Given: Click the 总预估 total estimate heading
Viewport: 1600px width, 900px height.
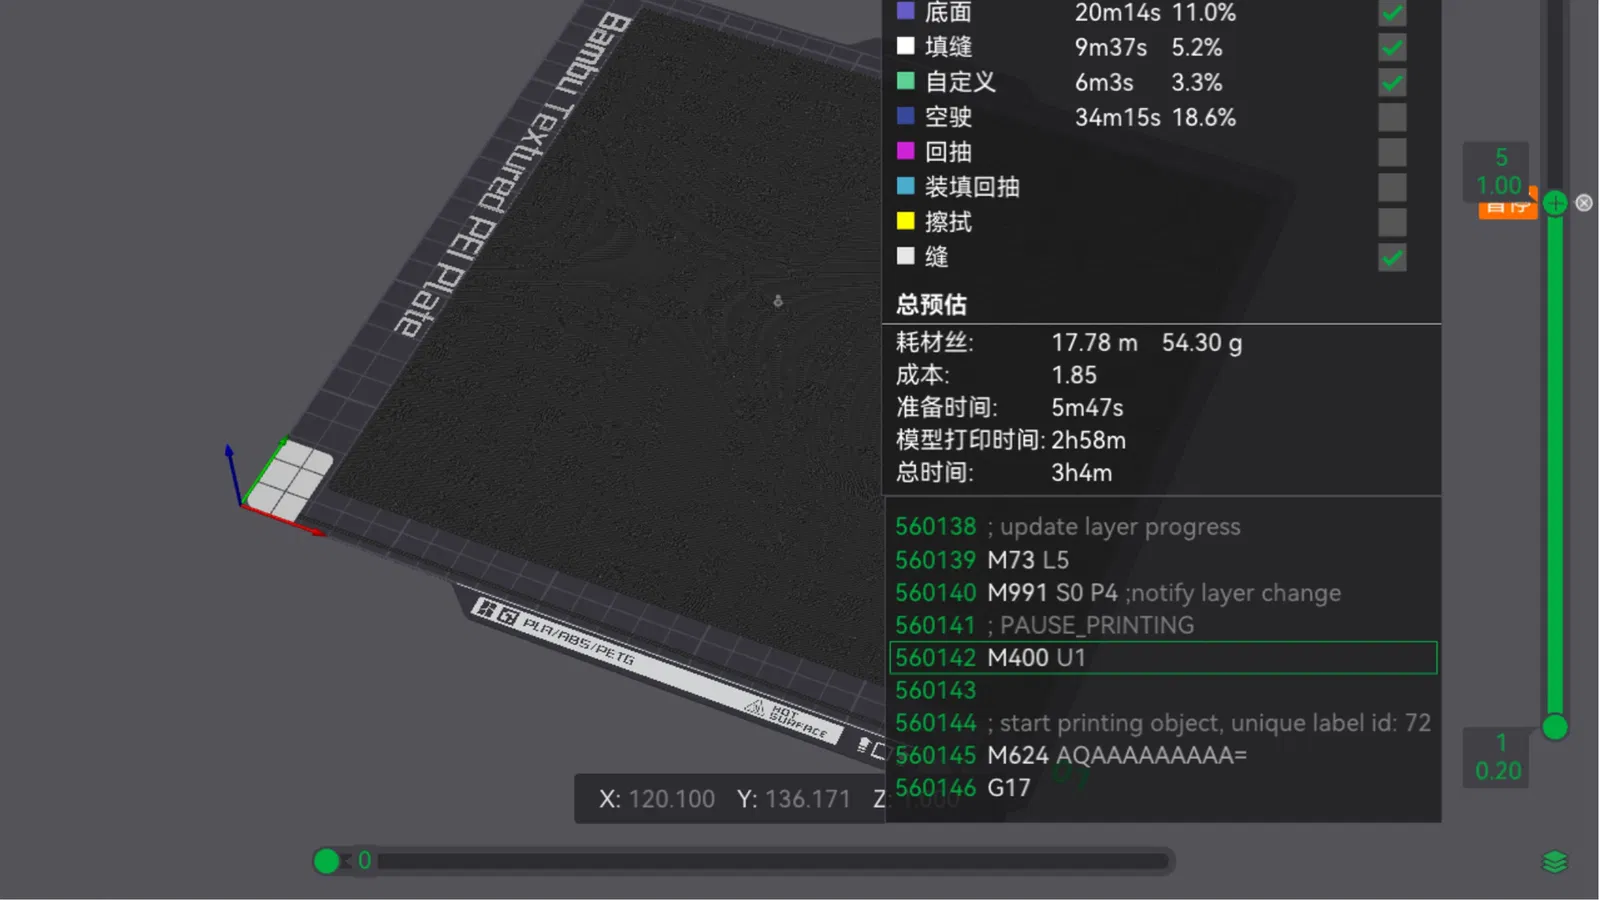Looking at the screenshot, I should [931, 304].
